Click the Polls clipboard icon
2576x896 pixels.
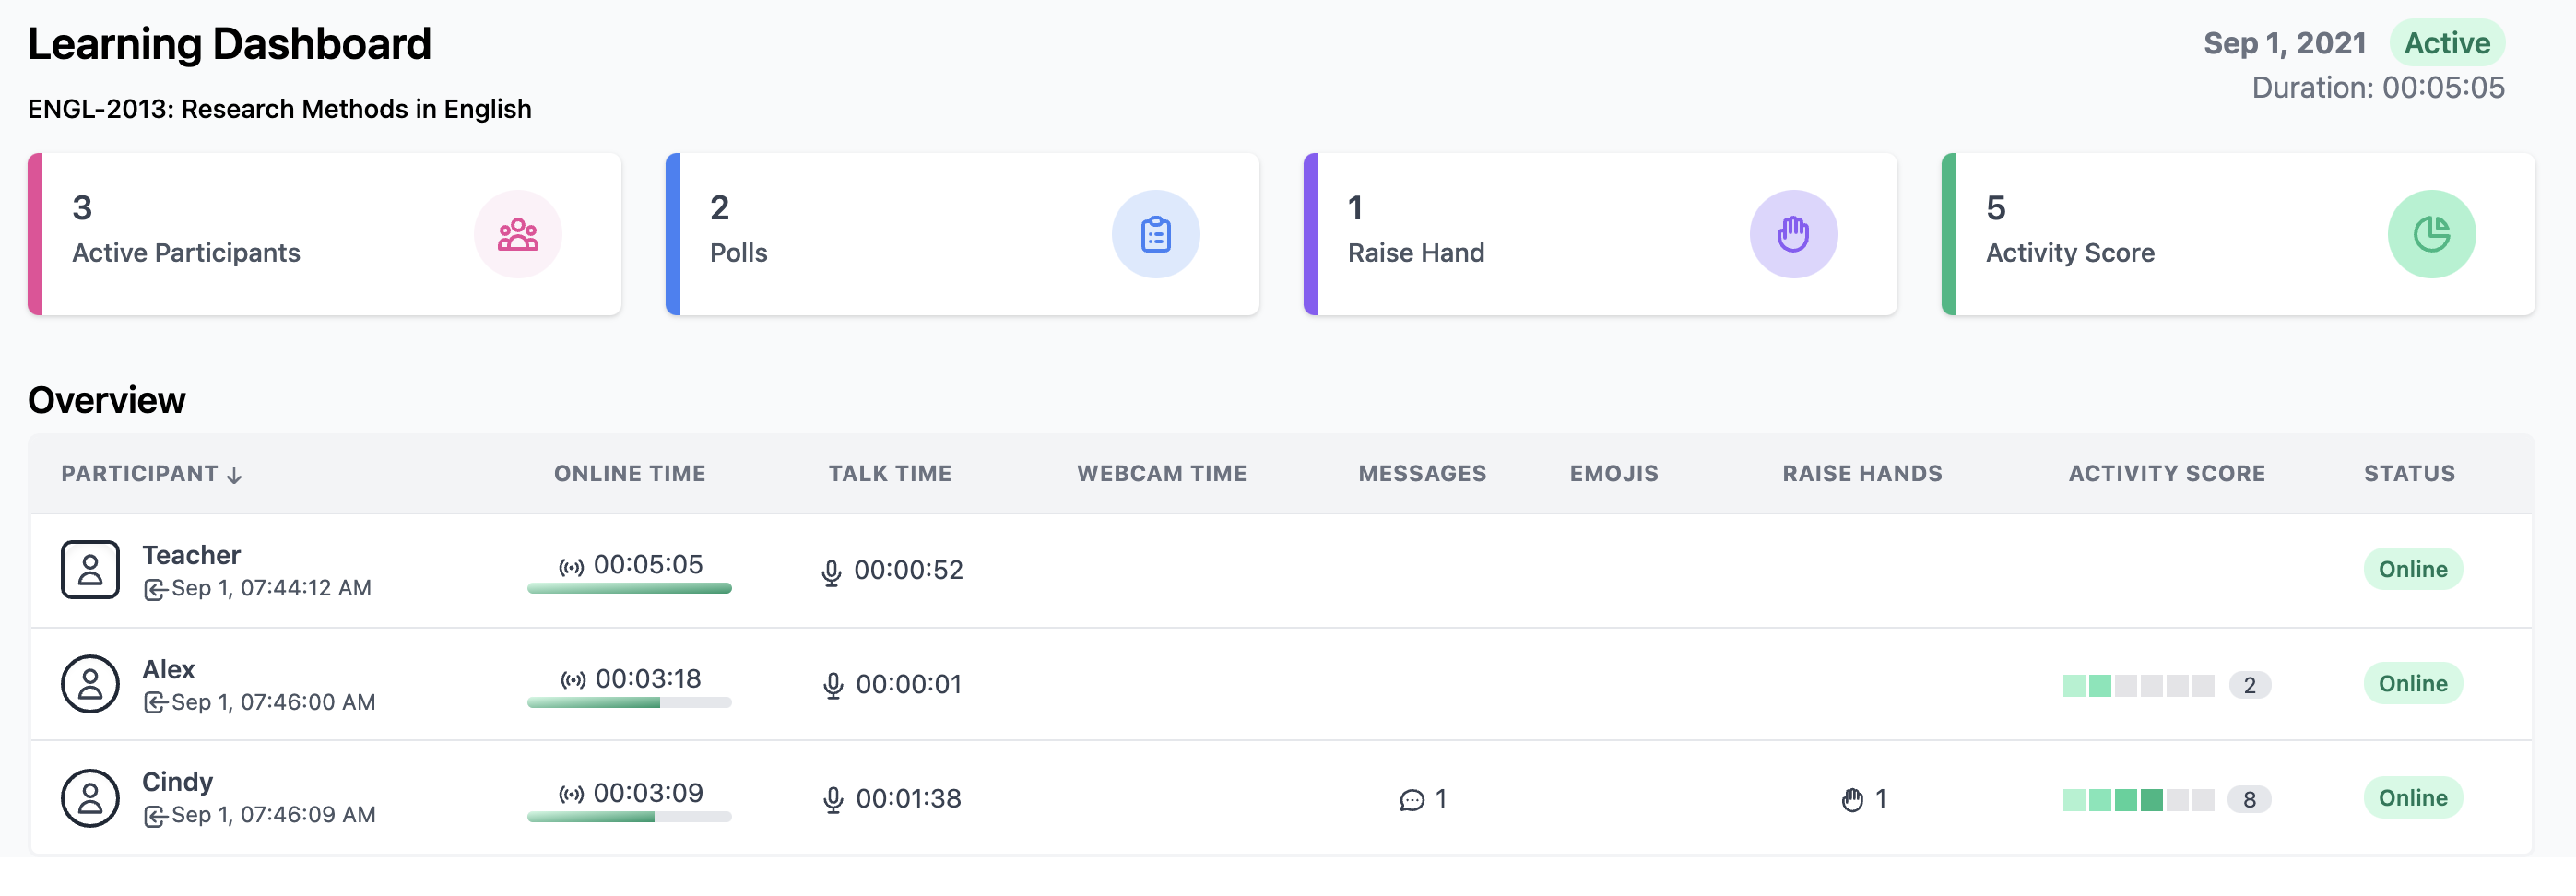pos(1156,234)
